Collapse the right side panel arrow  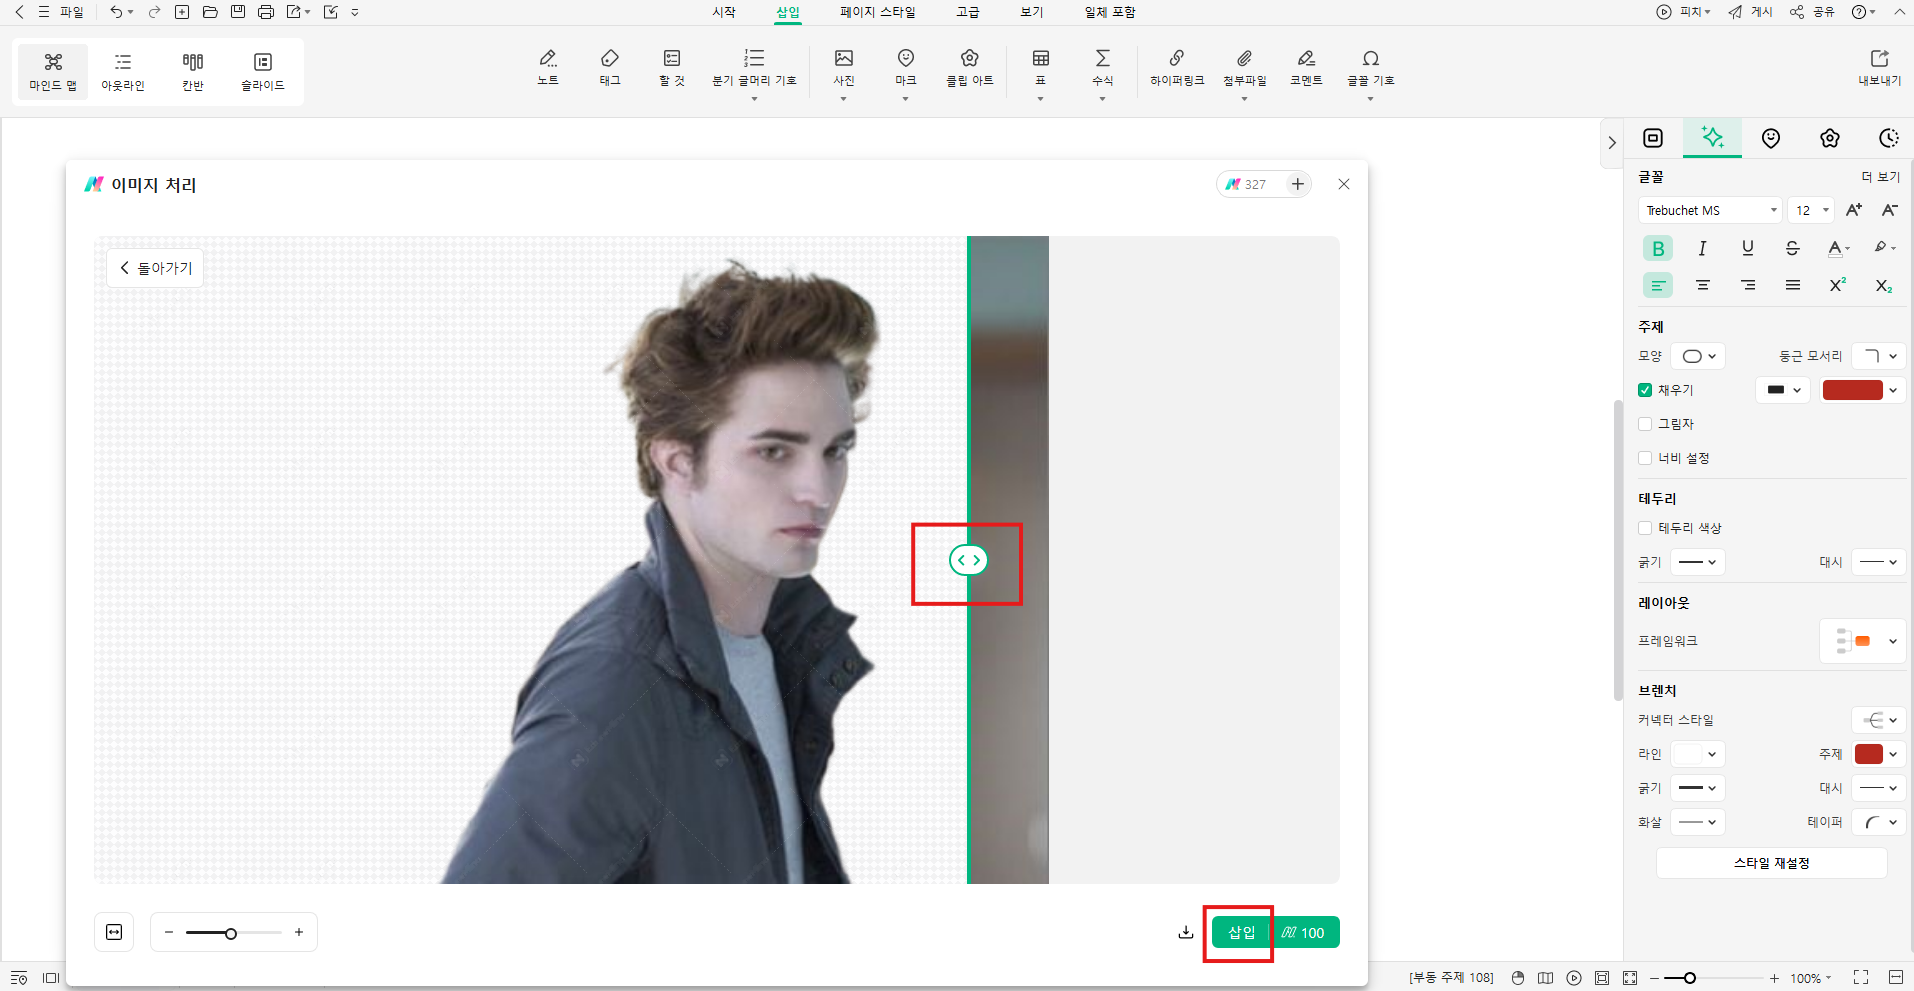pos(1612,142)
